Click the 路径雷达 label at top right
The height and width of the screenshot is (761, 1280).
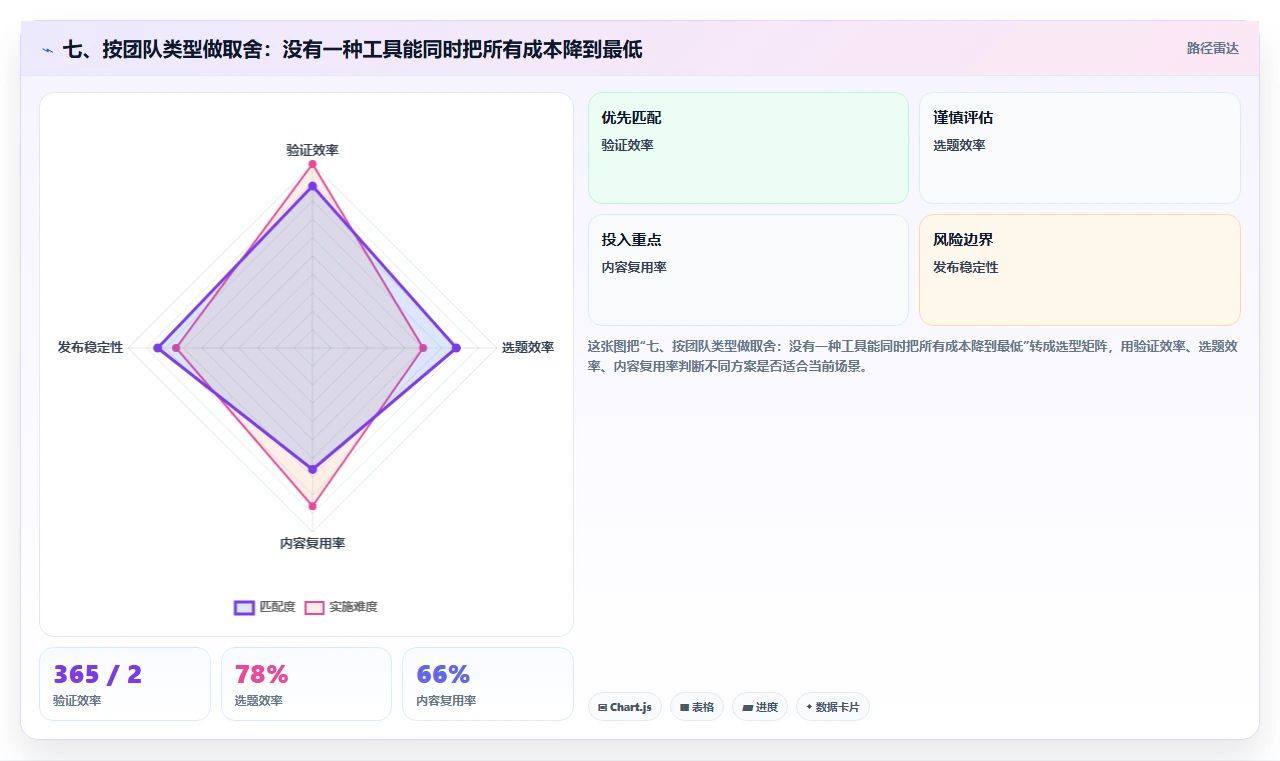(x=1213, y=48)
